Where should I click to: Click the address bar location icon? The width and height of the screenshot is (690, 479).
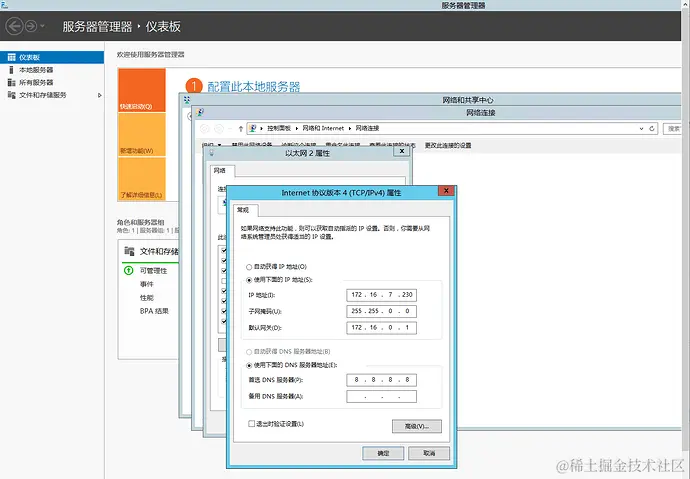[253, 128]
